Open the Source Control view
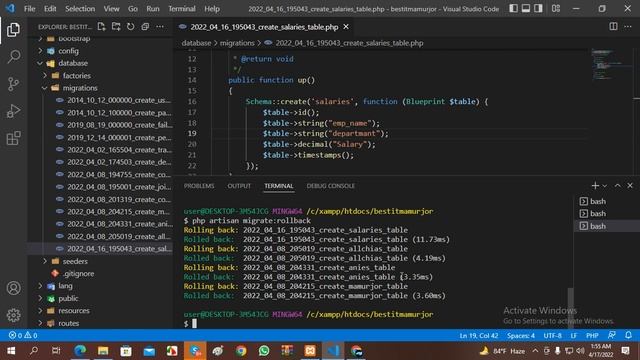 [13, 84]
